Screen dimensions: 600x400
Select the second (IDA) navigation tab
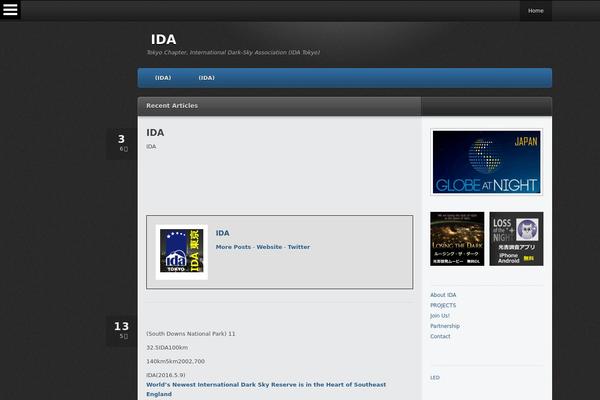point(207,78)
